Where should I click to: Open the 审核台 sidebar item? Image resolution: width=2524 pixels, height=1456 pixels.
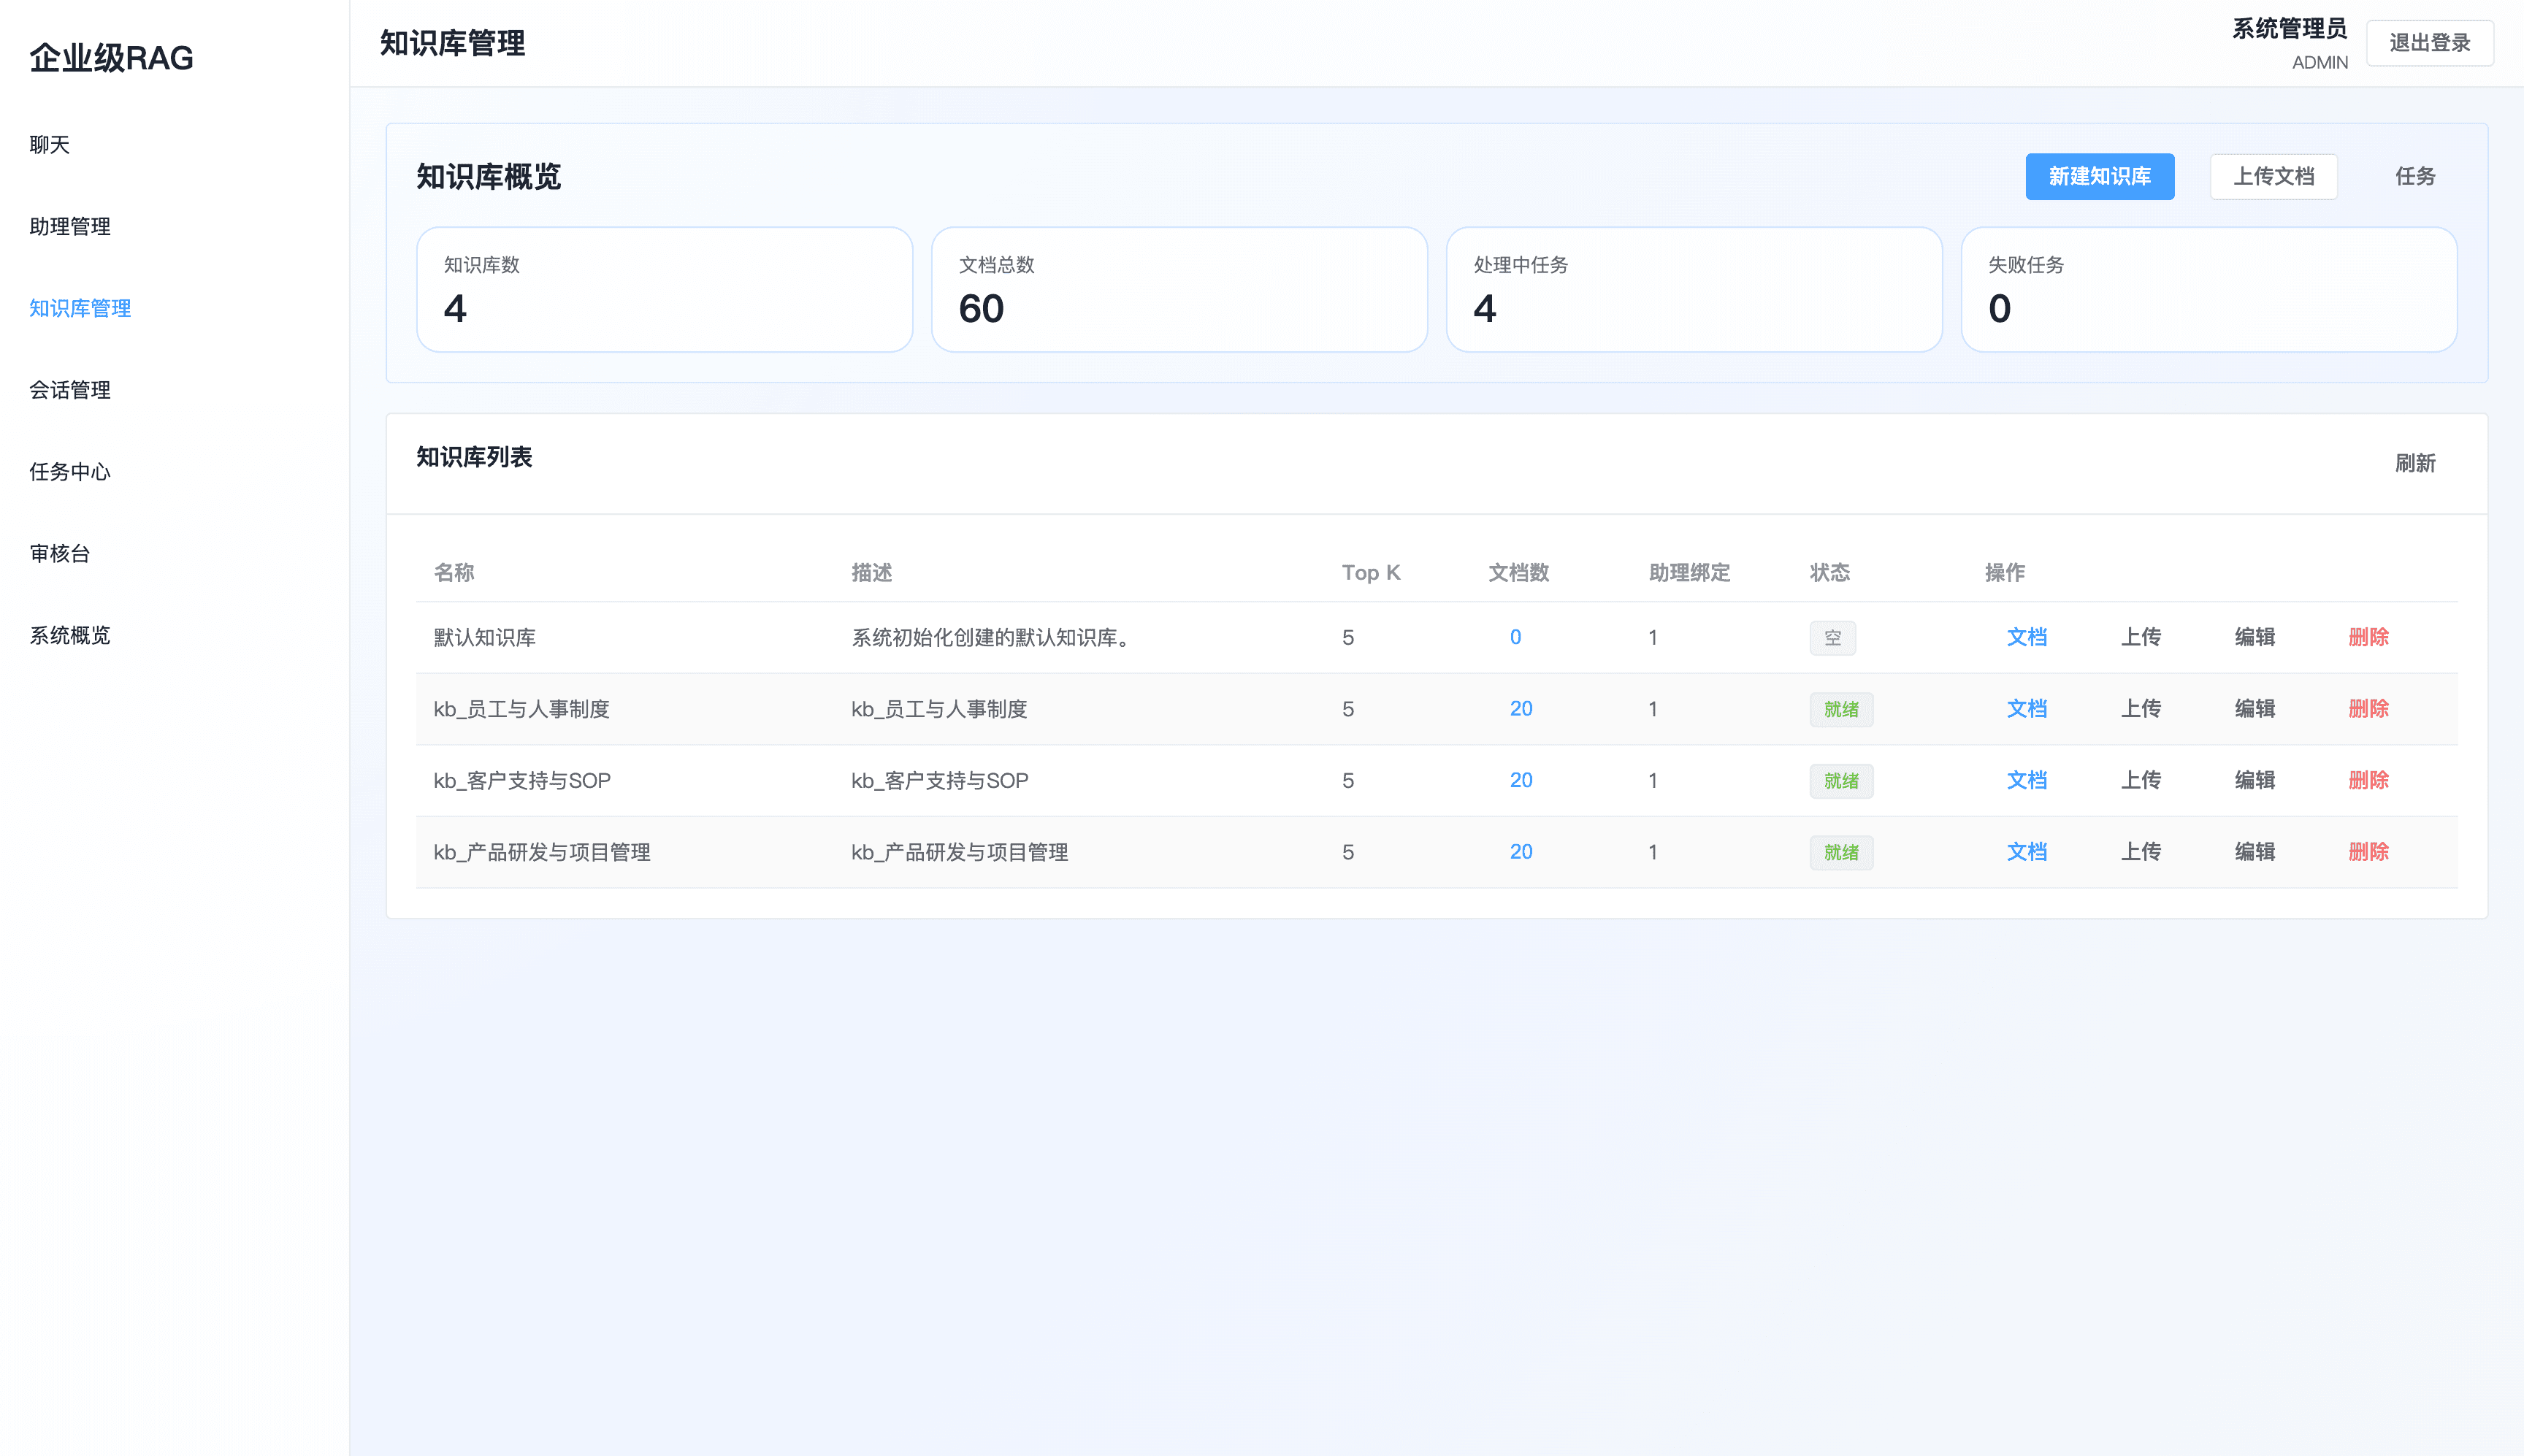point(60,553)
